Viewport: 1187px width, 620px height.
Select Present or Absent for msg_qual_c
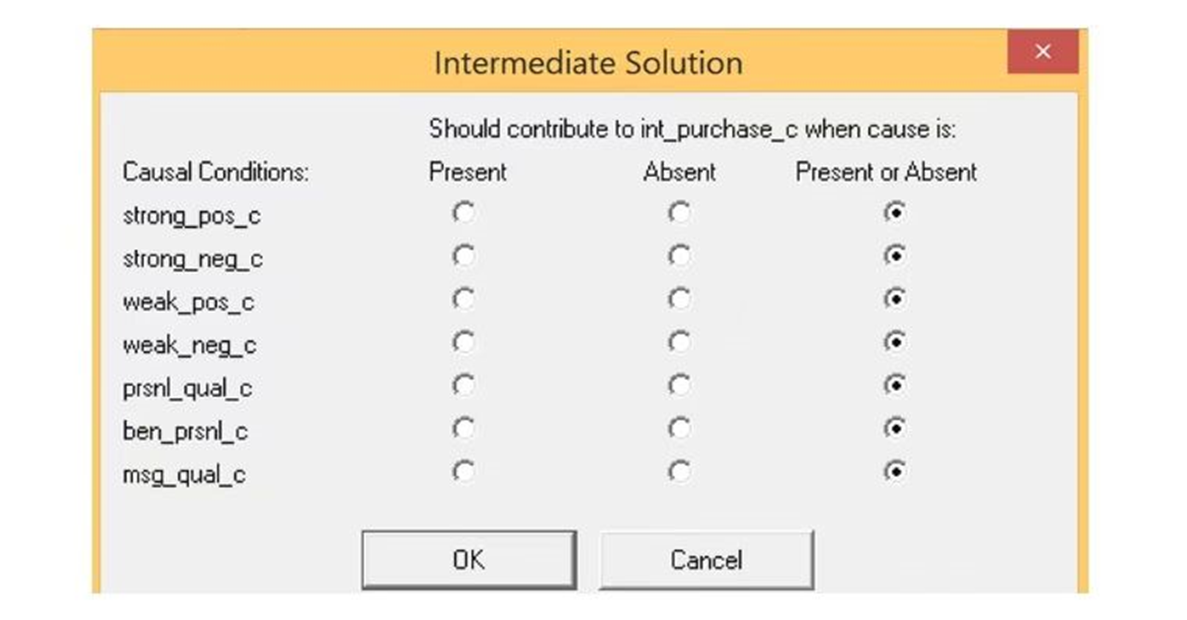(x=895, y=471)
